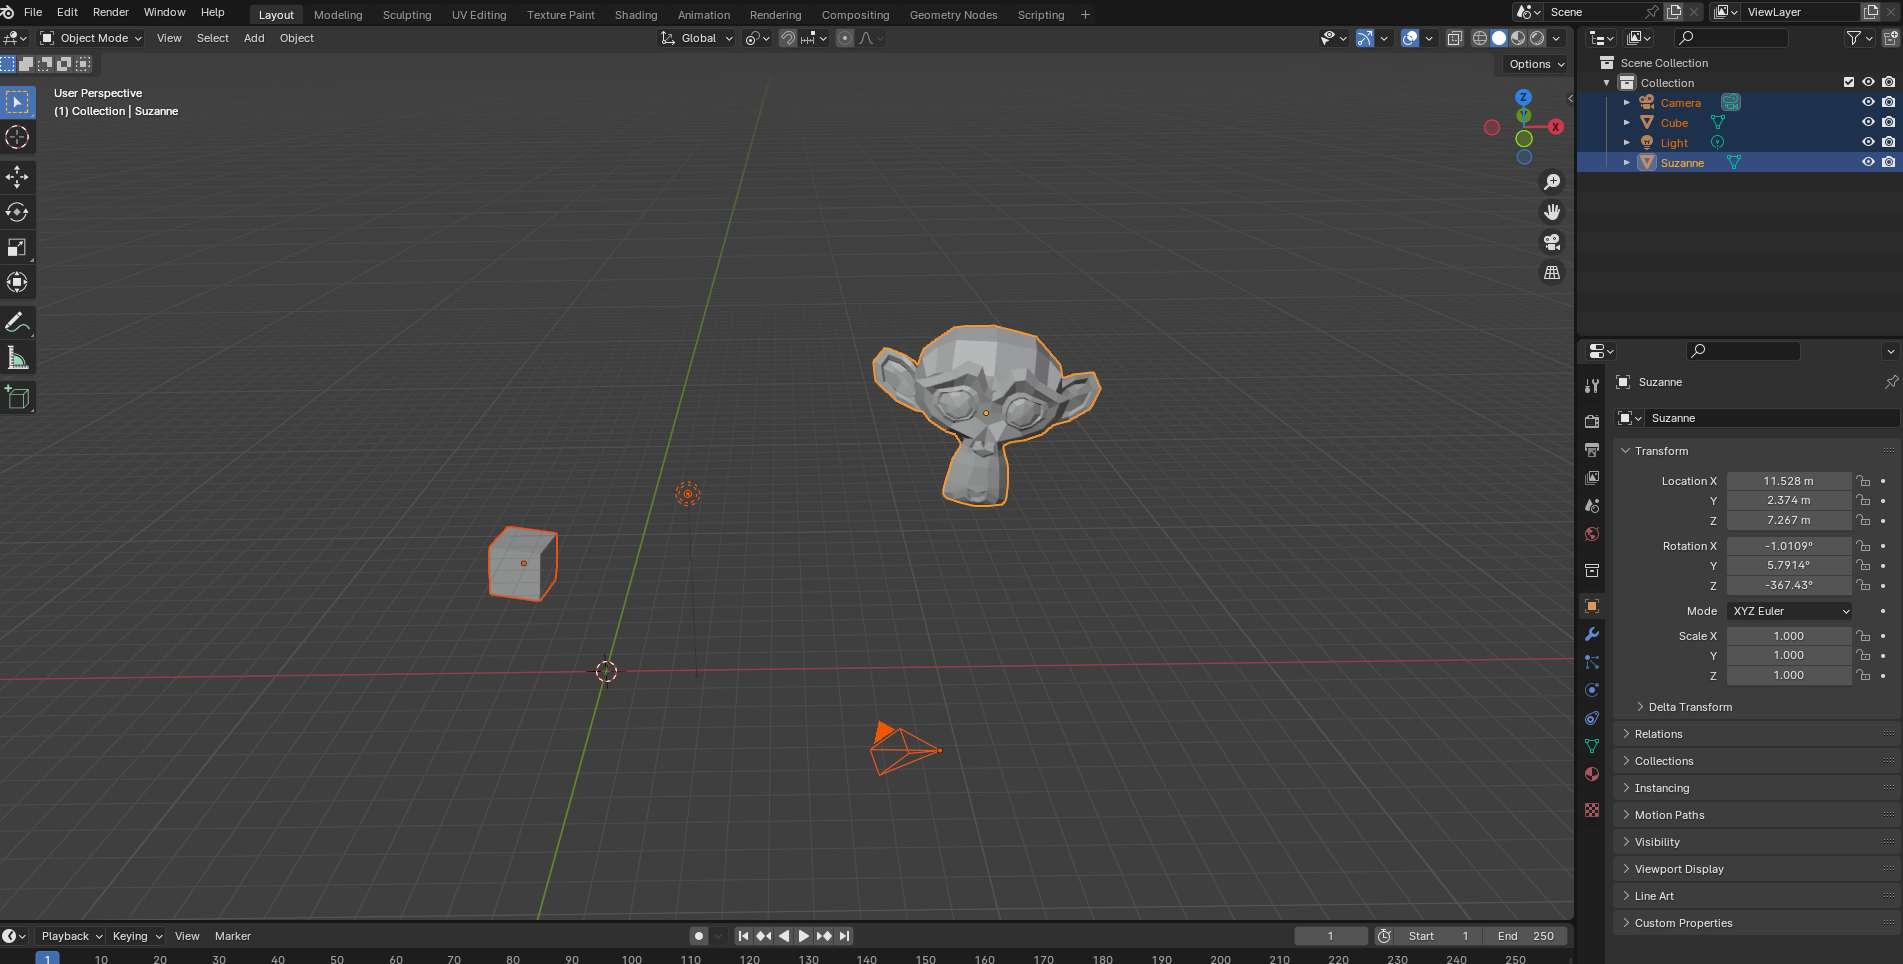Image resolution: width=1903 pixels, height=964 pixels.
Task: Select the Transform tool
Action: pos(17,282)
